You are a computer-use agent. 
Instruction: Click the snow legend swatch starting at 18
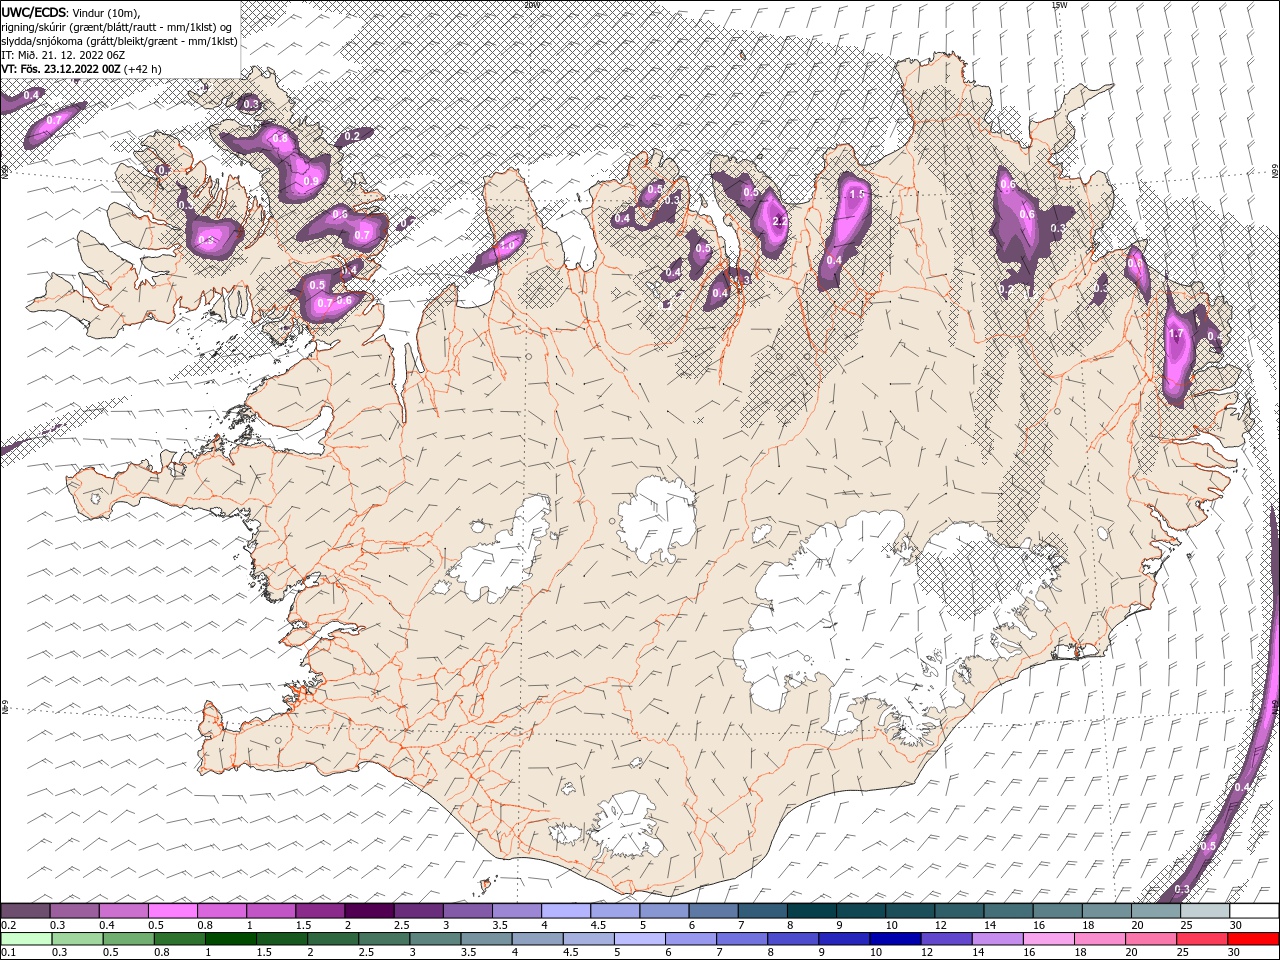[1106, 911]
